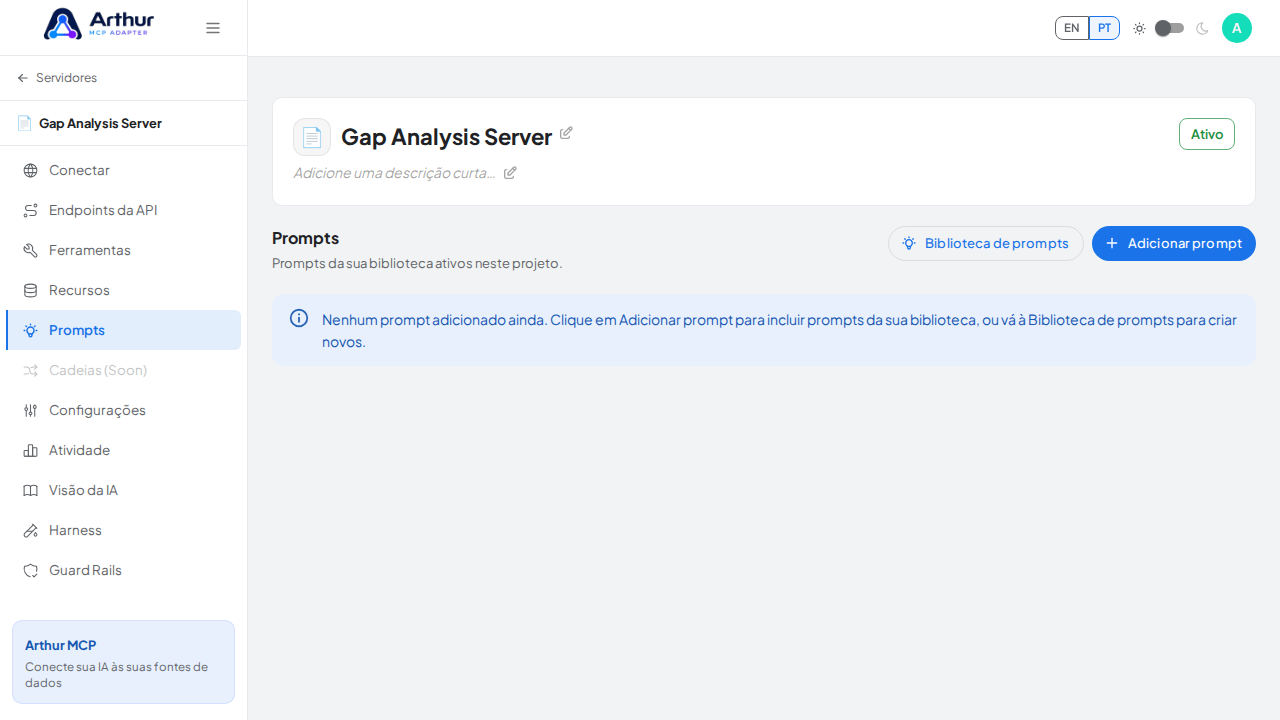Switch language to PT

click(1104, 28)
